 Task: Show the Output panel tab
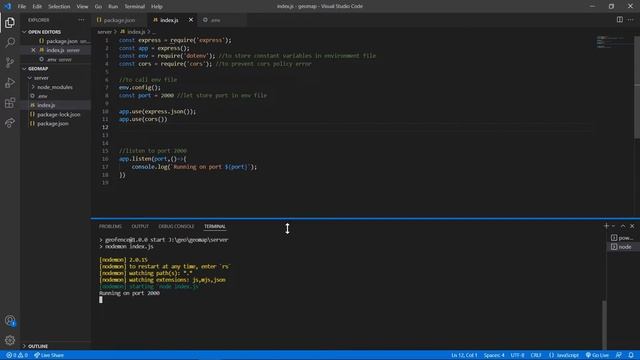[x=140, y=226]
